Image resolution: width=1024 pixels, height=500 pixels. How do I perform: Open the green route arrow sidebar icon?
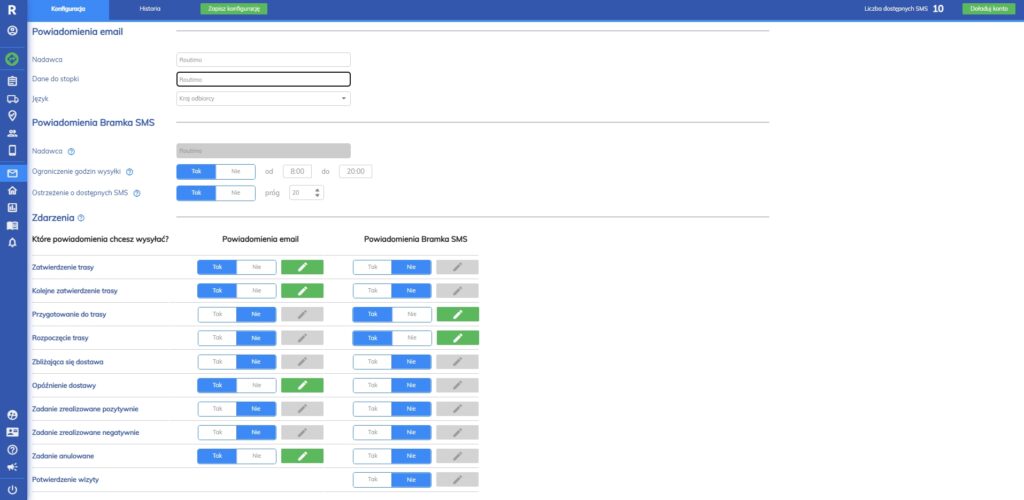(12, 59)
